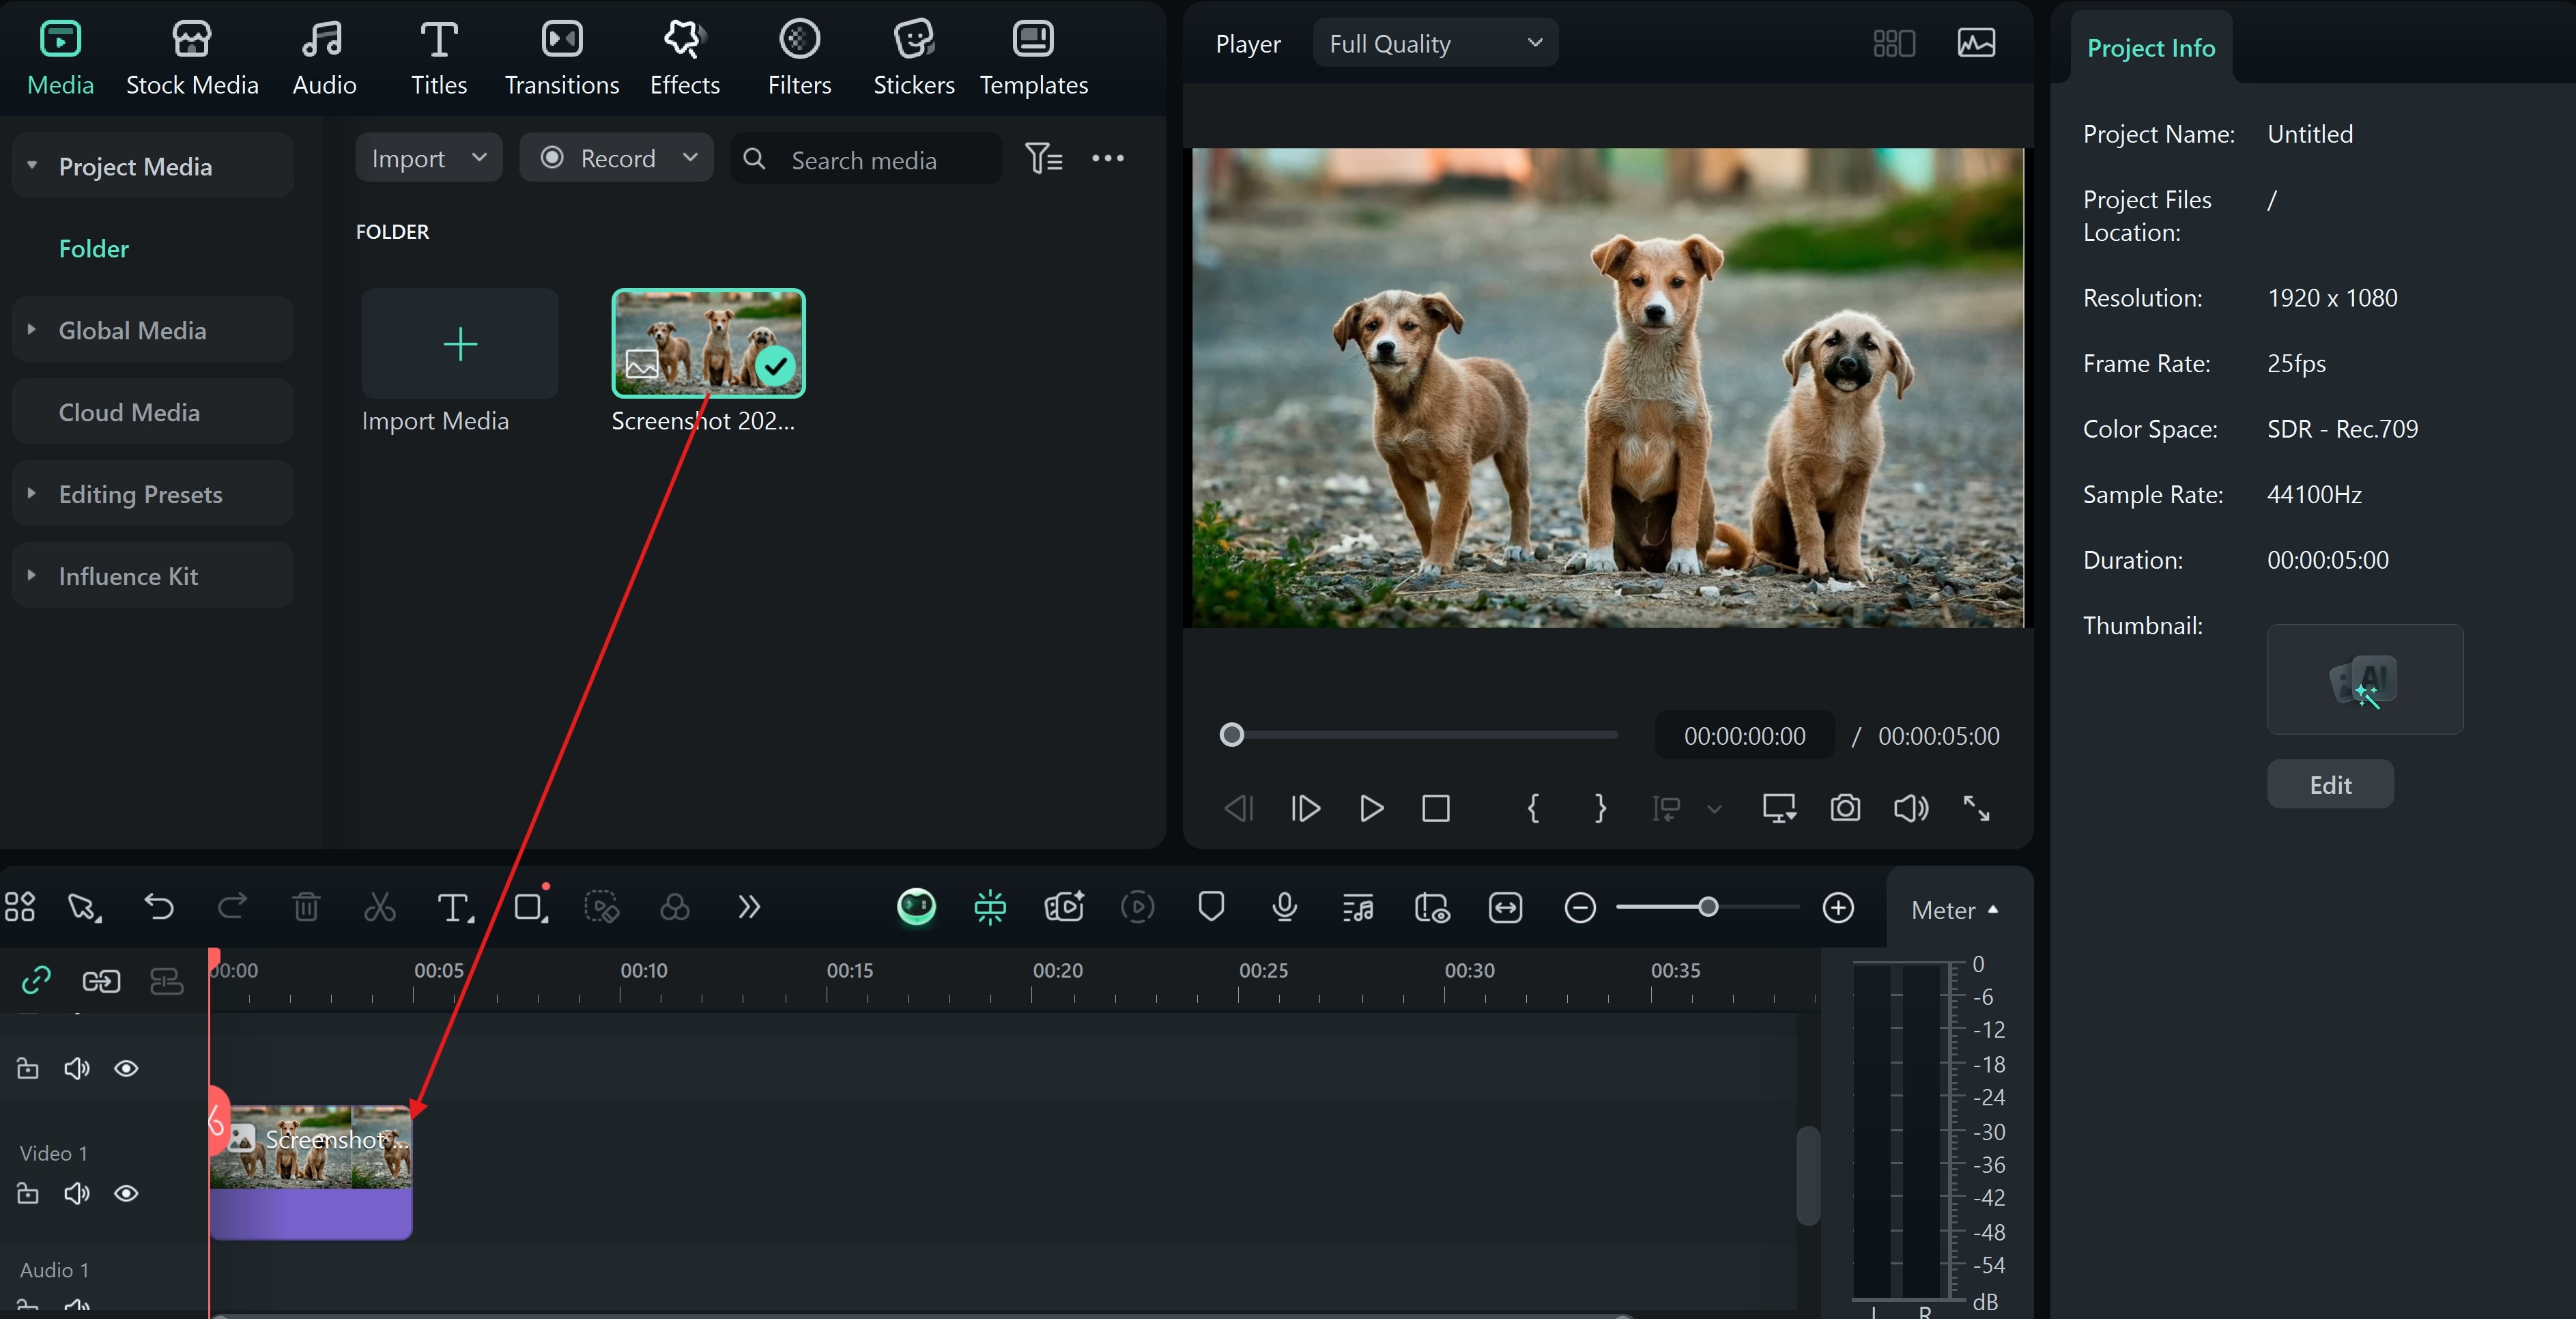
Task: Open the Import dropdown
Action: click(x=429, y=158)
